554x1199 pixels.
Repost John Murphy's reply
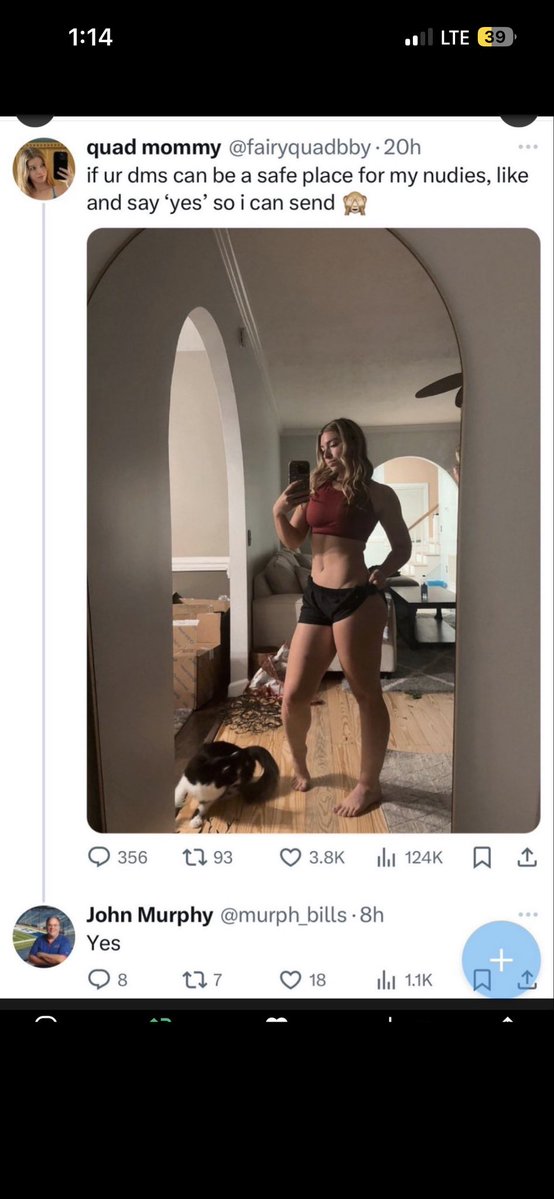[x=203, y=980]
